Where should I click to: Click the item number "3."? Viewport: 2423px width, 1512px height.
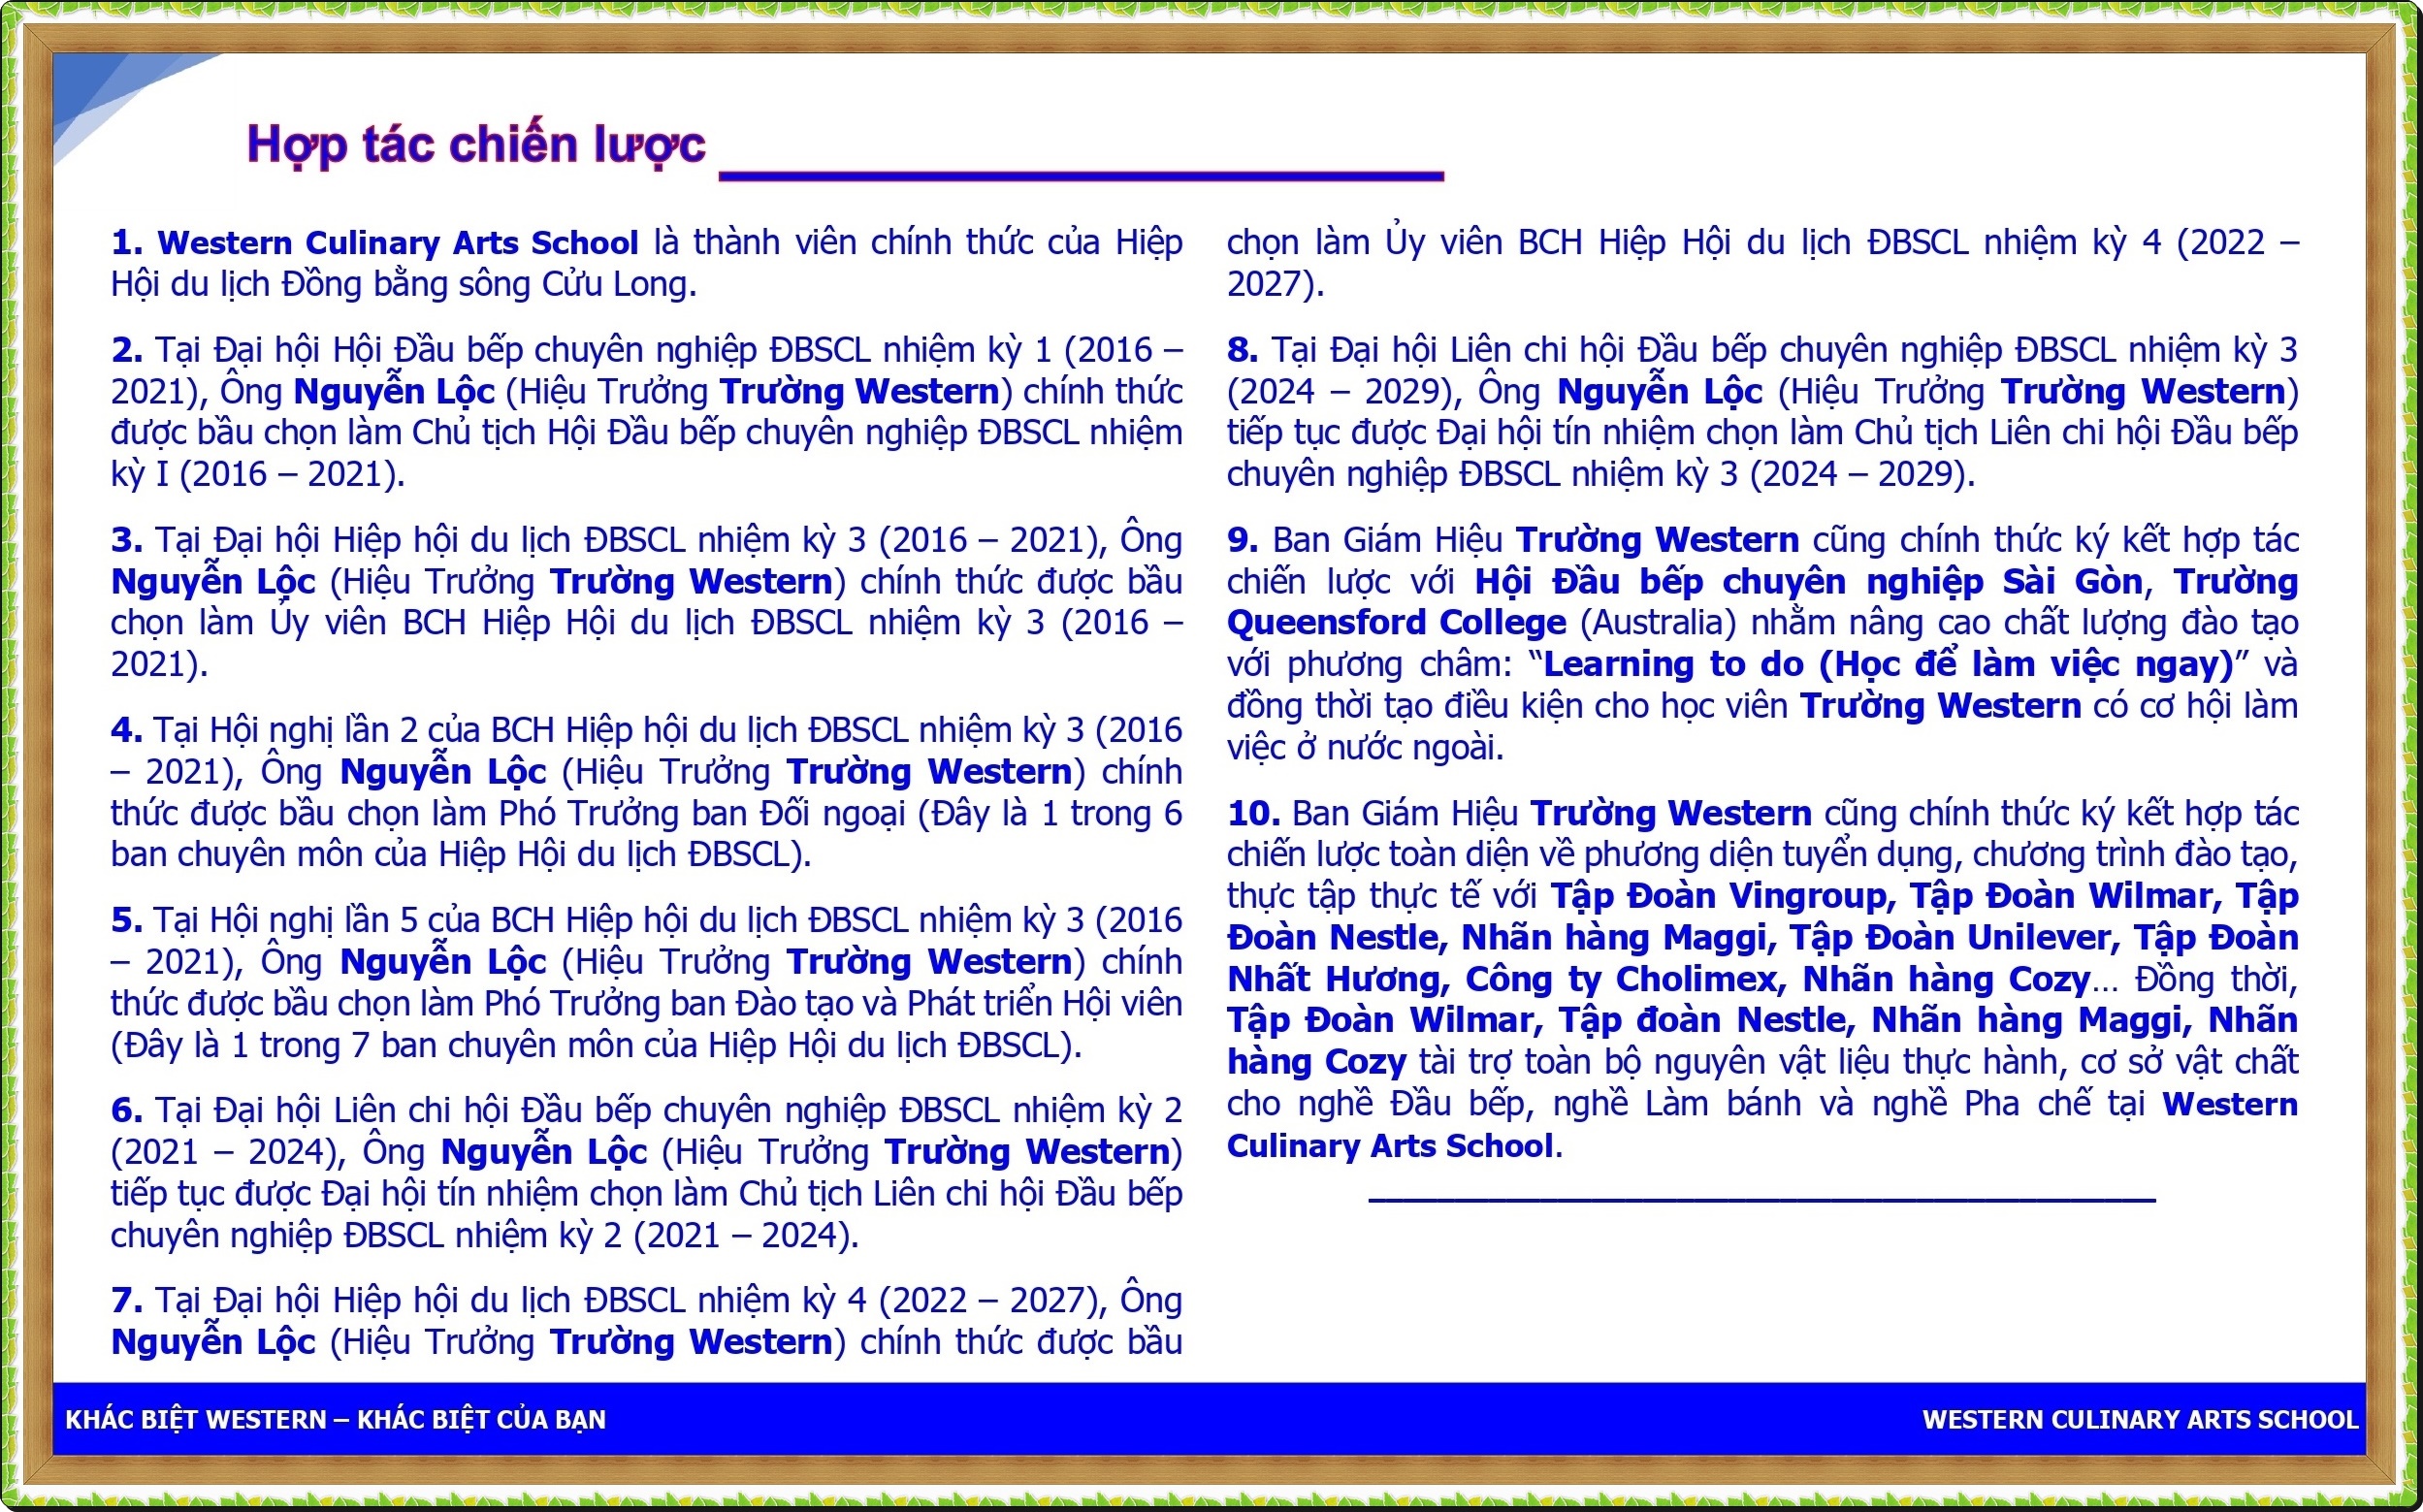pos(127,540)
